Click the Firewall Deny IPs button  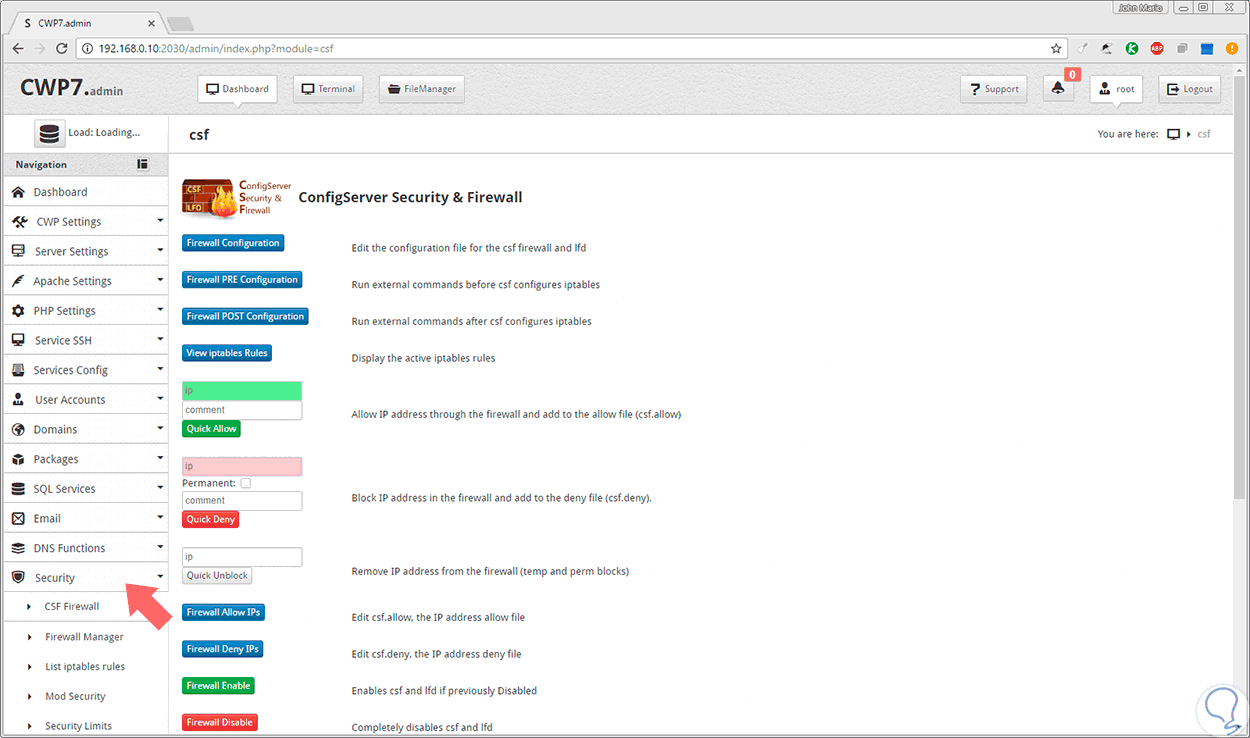223,649
